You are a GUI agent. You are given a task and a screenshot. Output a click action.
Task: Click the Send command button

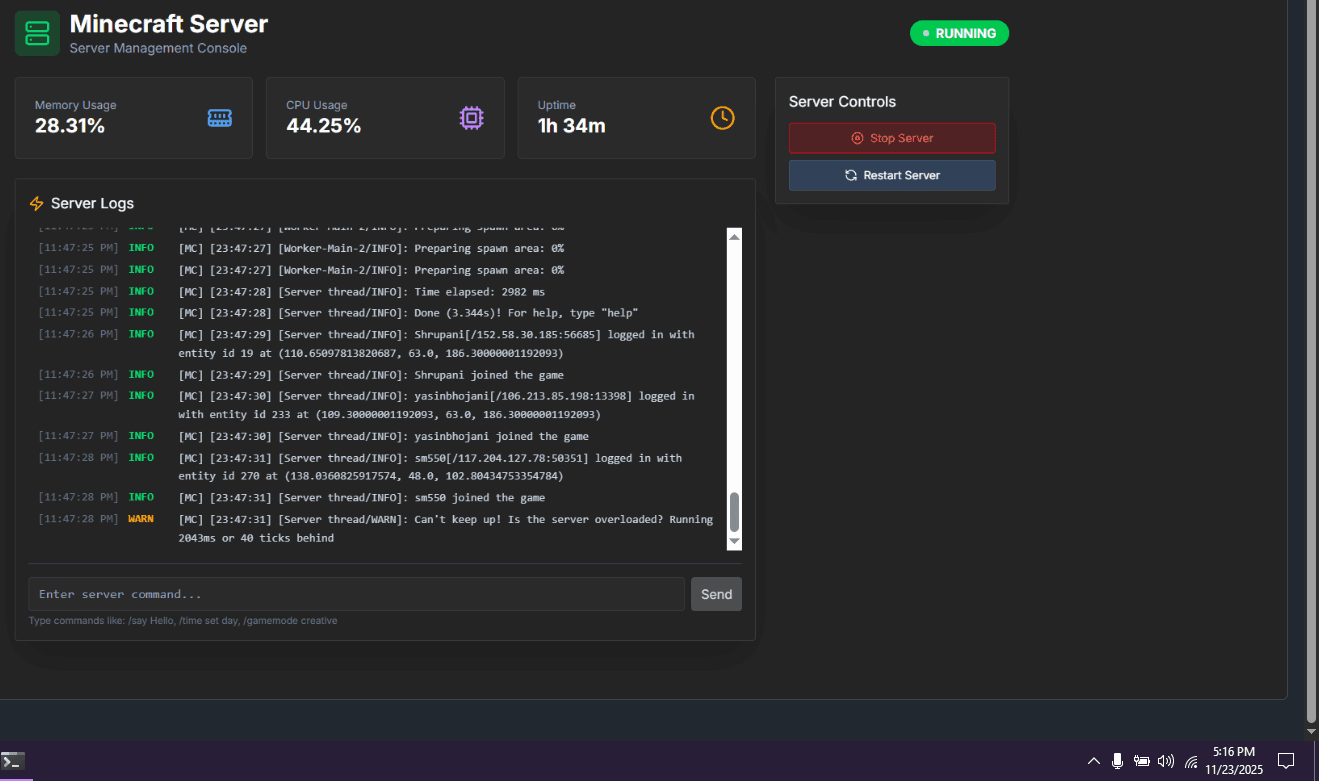point(716,594)
